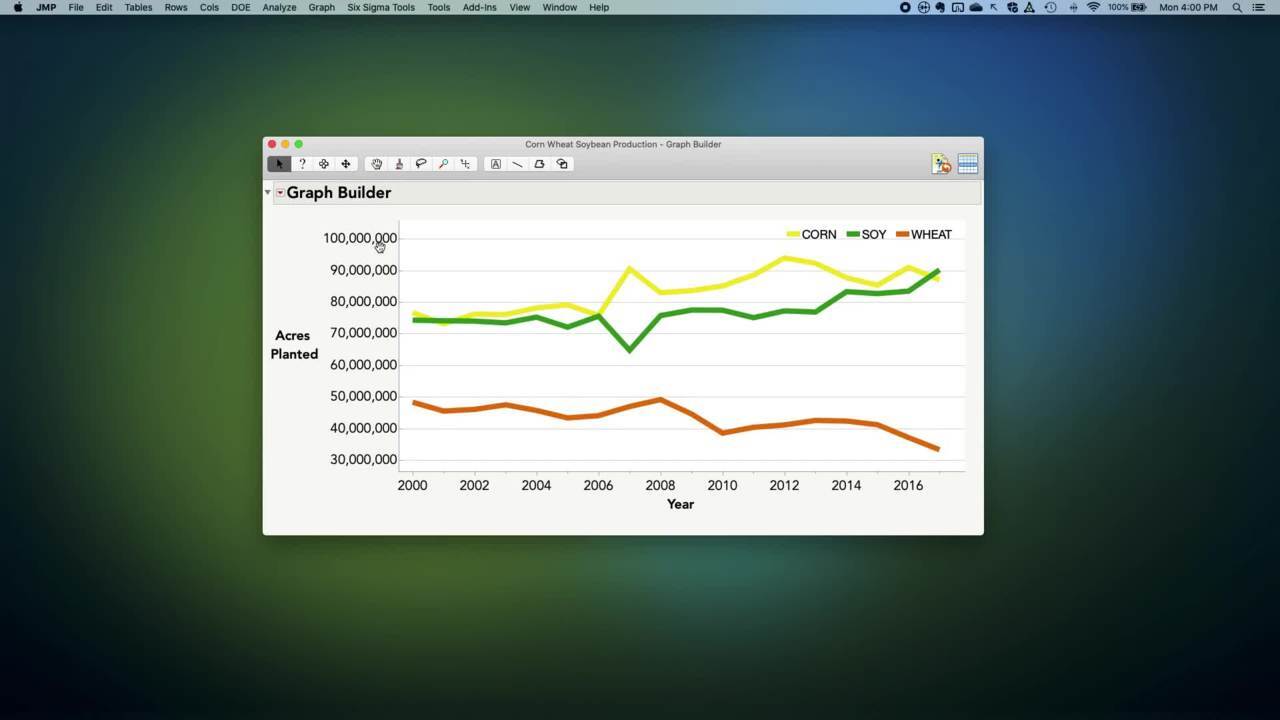Open the data table icon

(967, 164)
